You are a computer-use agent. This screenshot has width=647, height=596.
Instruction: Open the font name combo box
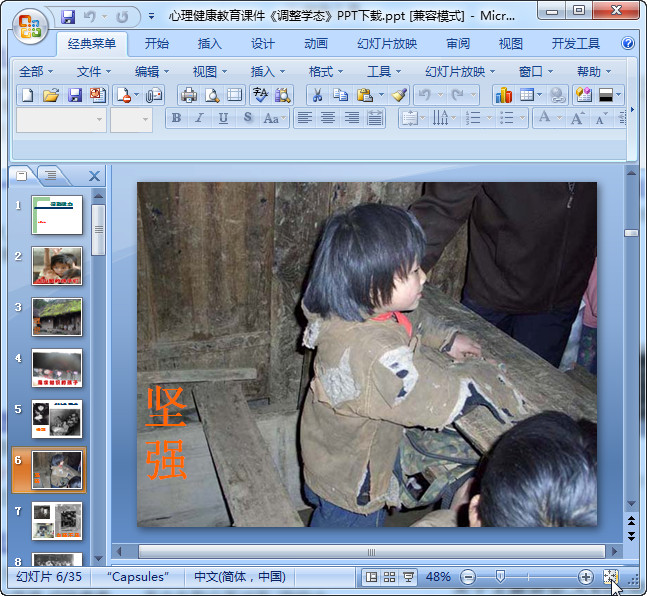[x=61, y=120]
